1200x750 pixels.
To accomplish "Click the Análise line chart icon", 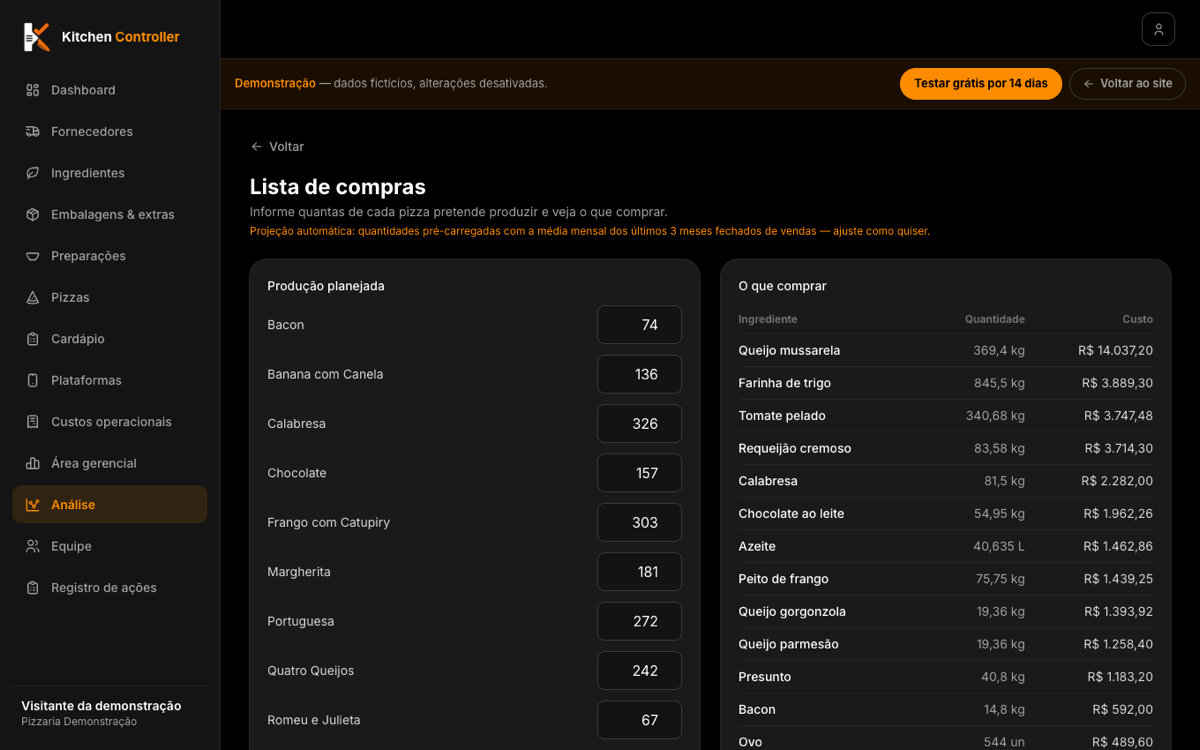I will point(33,505).
